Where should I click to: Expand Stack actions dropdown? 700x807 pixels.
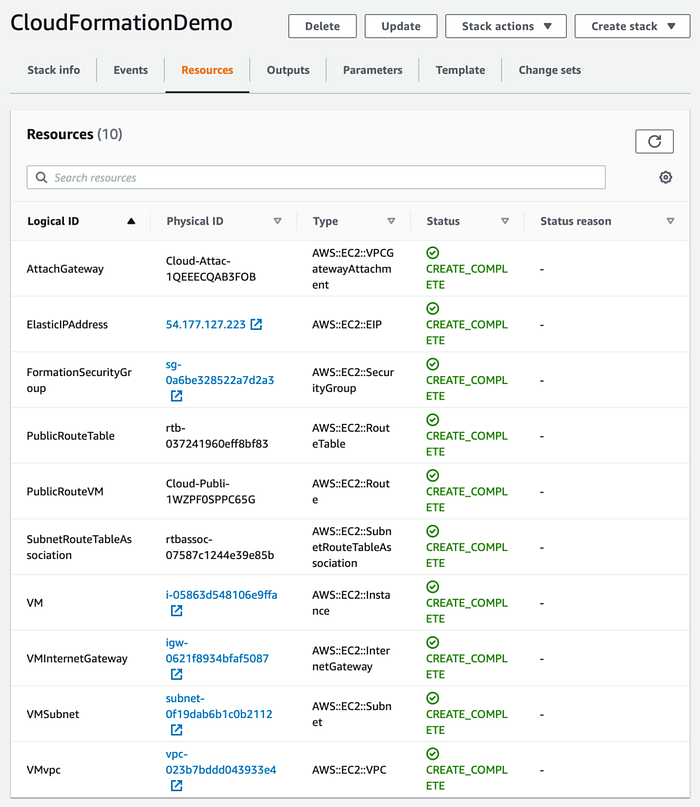click(x=506, y=26)
